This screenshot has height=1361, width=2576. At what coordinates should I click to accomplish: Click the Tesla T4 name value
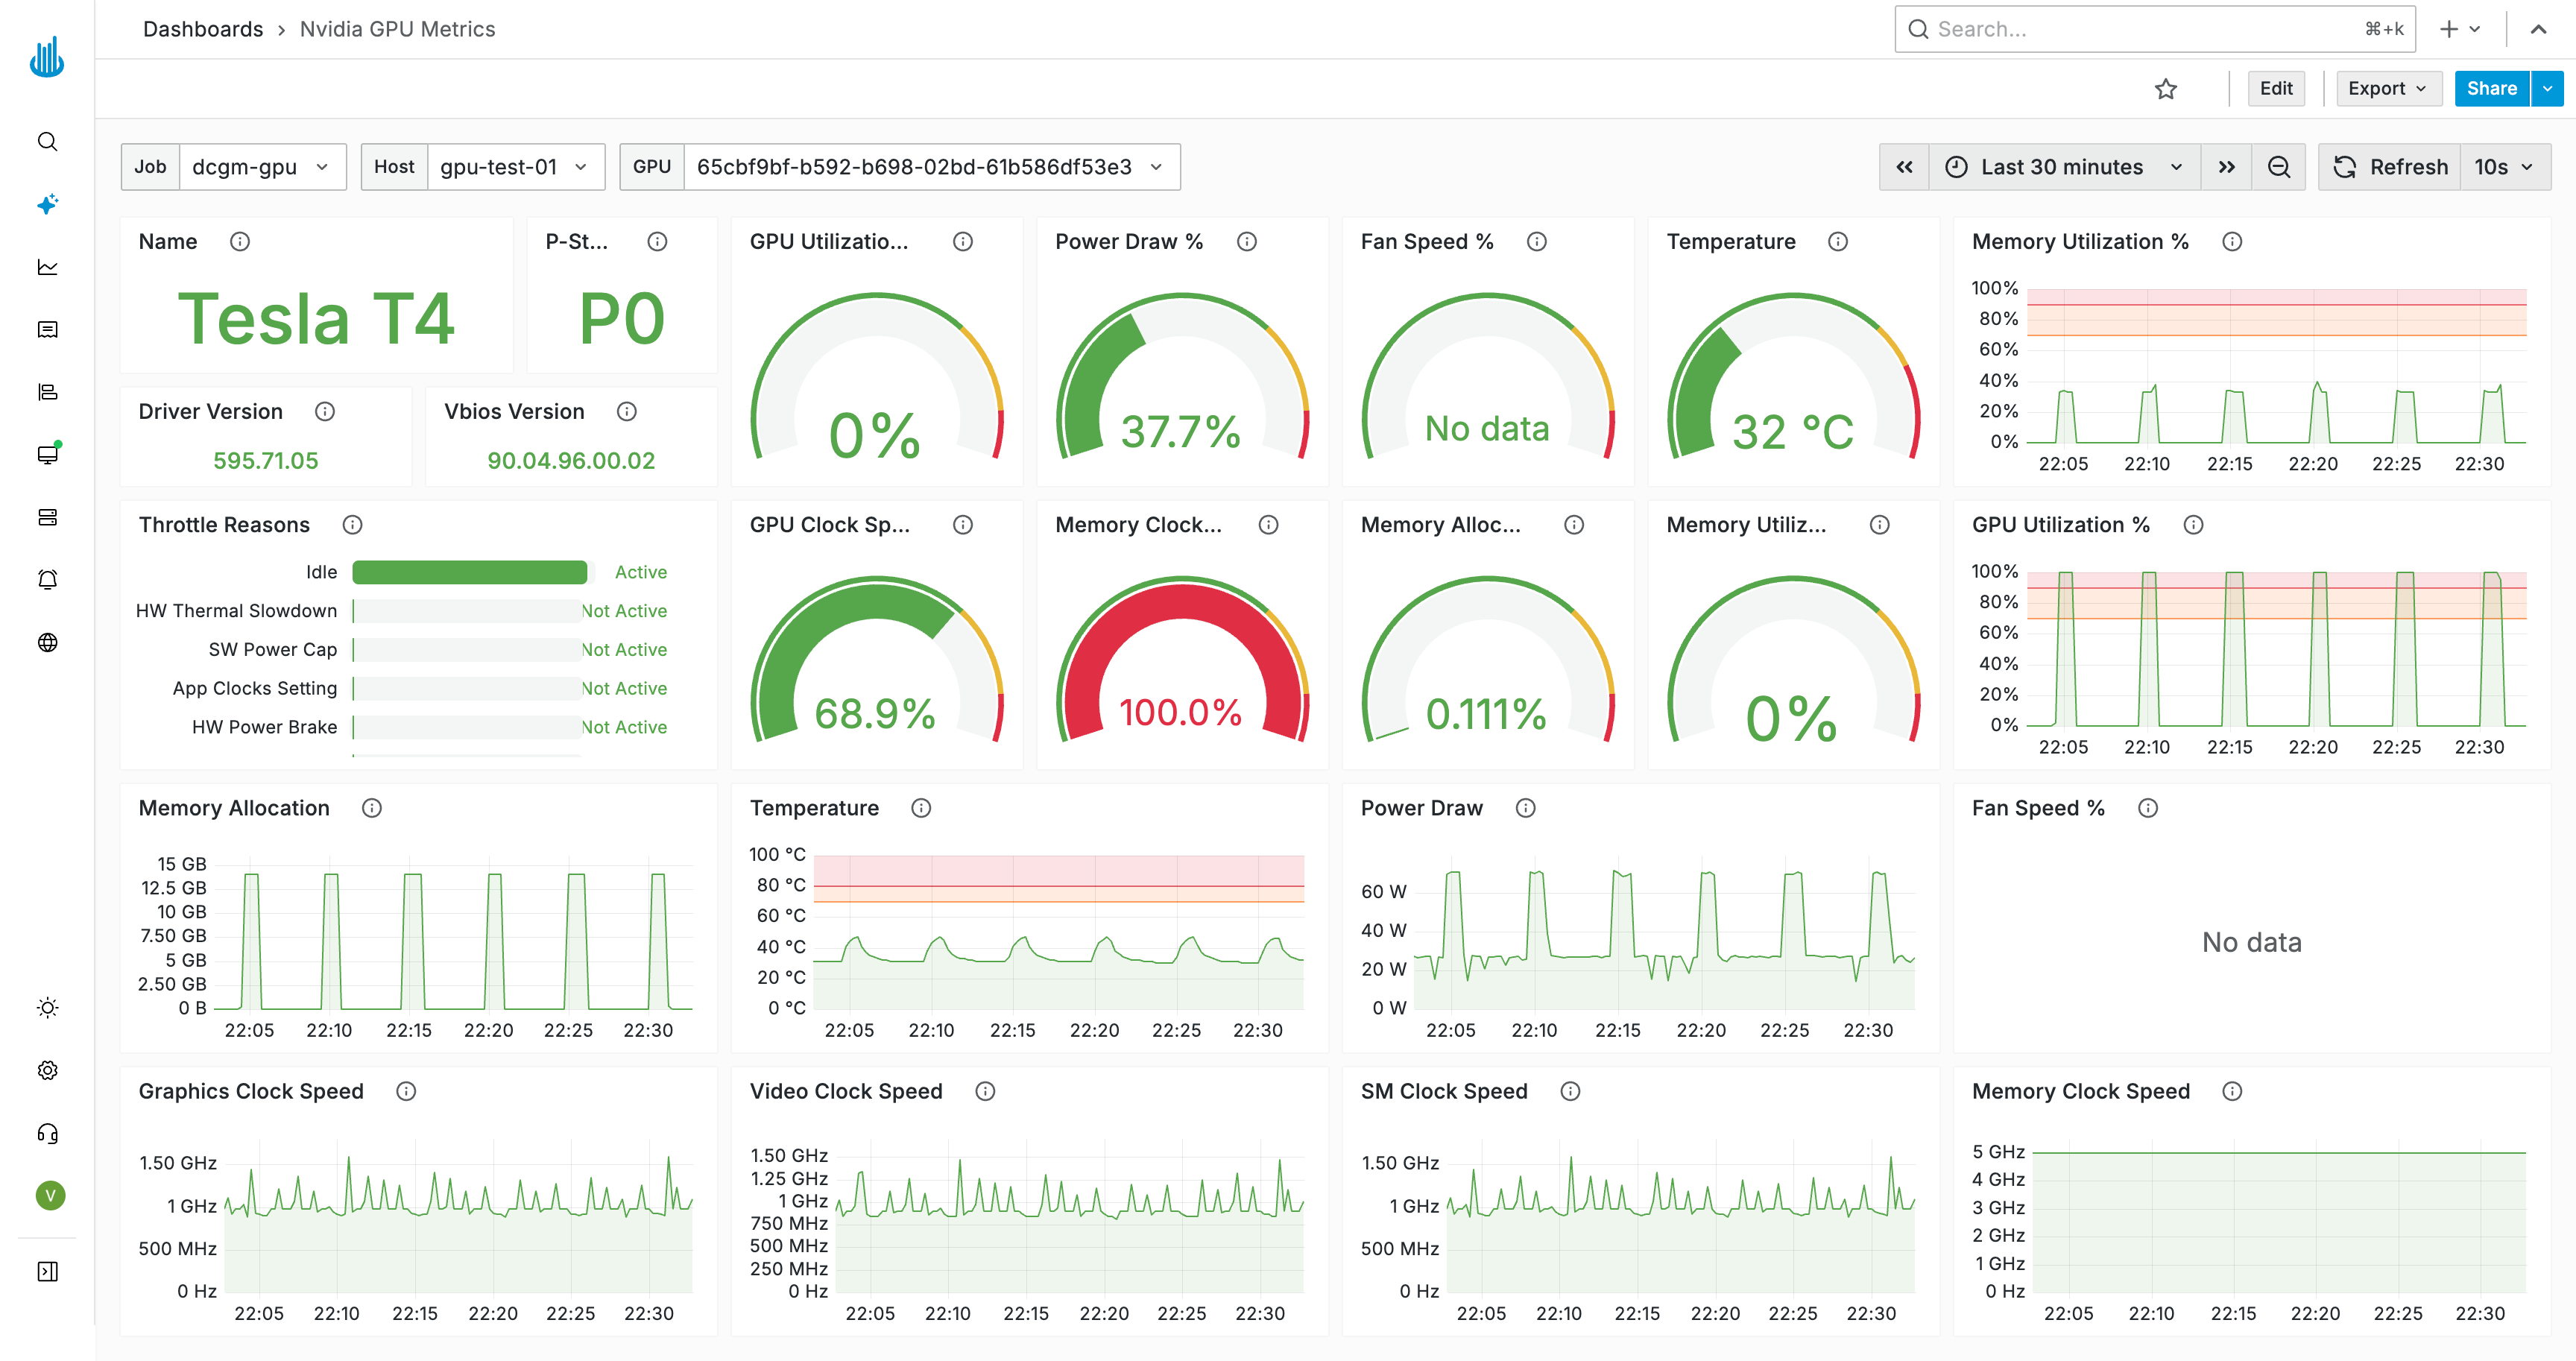coord(316,319)
